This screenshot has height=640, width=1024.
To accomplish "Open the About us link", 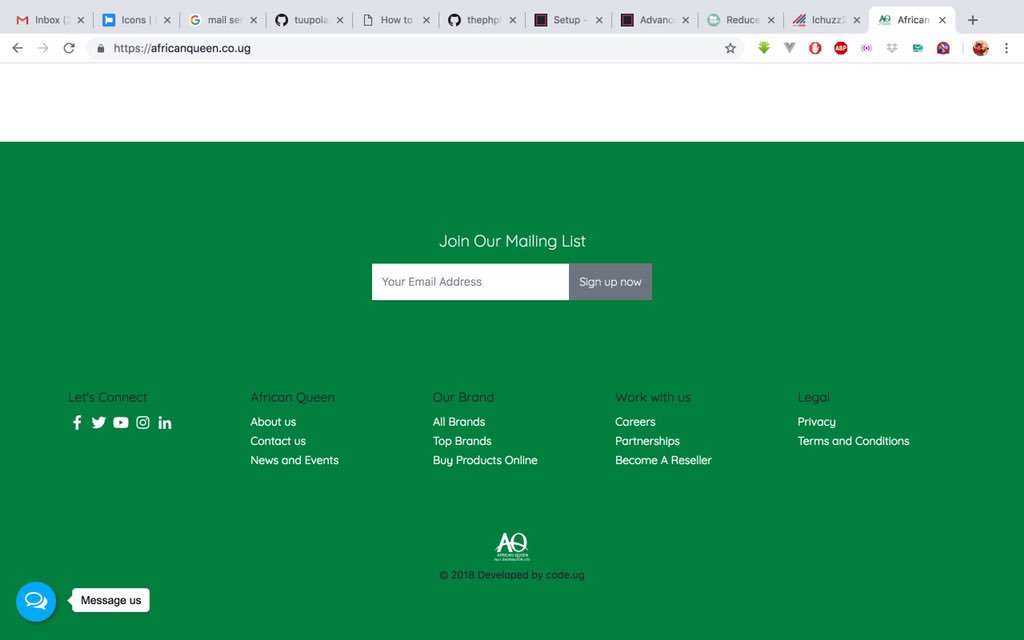I will coord(273,422).
